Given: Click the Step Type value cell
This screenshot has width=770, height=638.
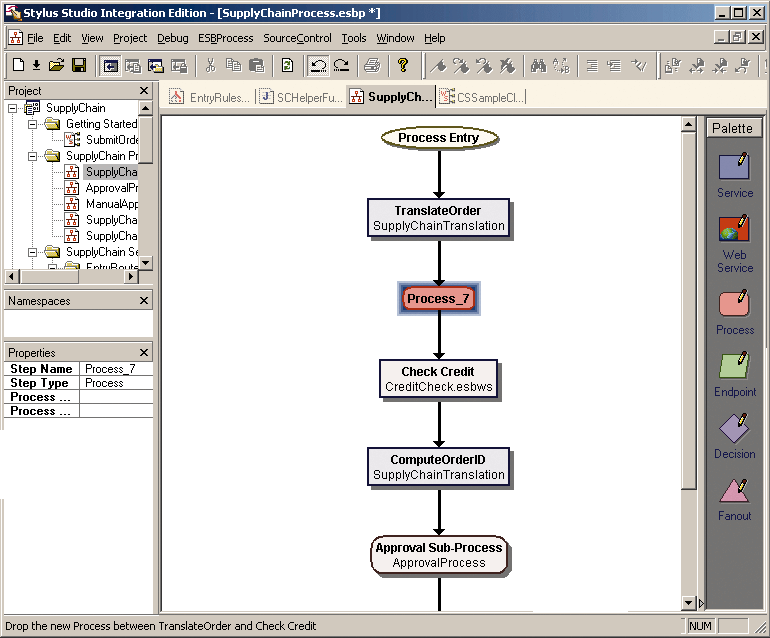Looking at the screenshot, I should pyautogui.click(x=116, y=383).
